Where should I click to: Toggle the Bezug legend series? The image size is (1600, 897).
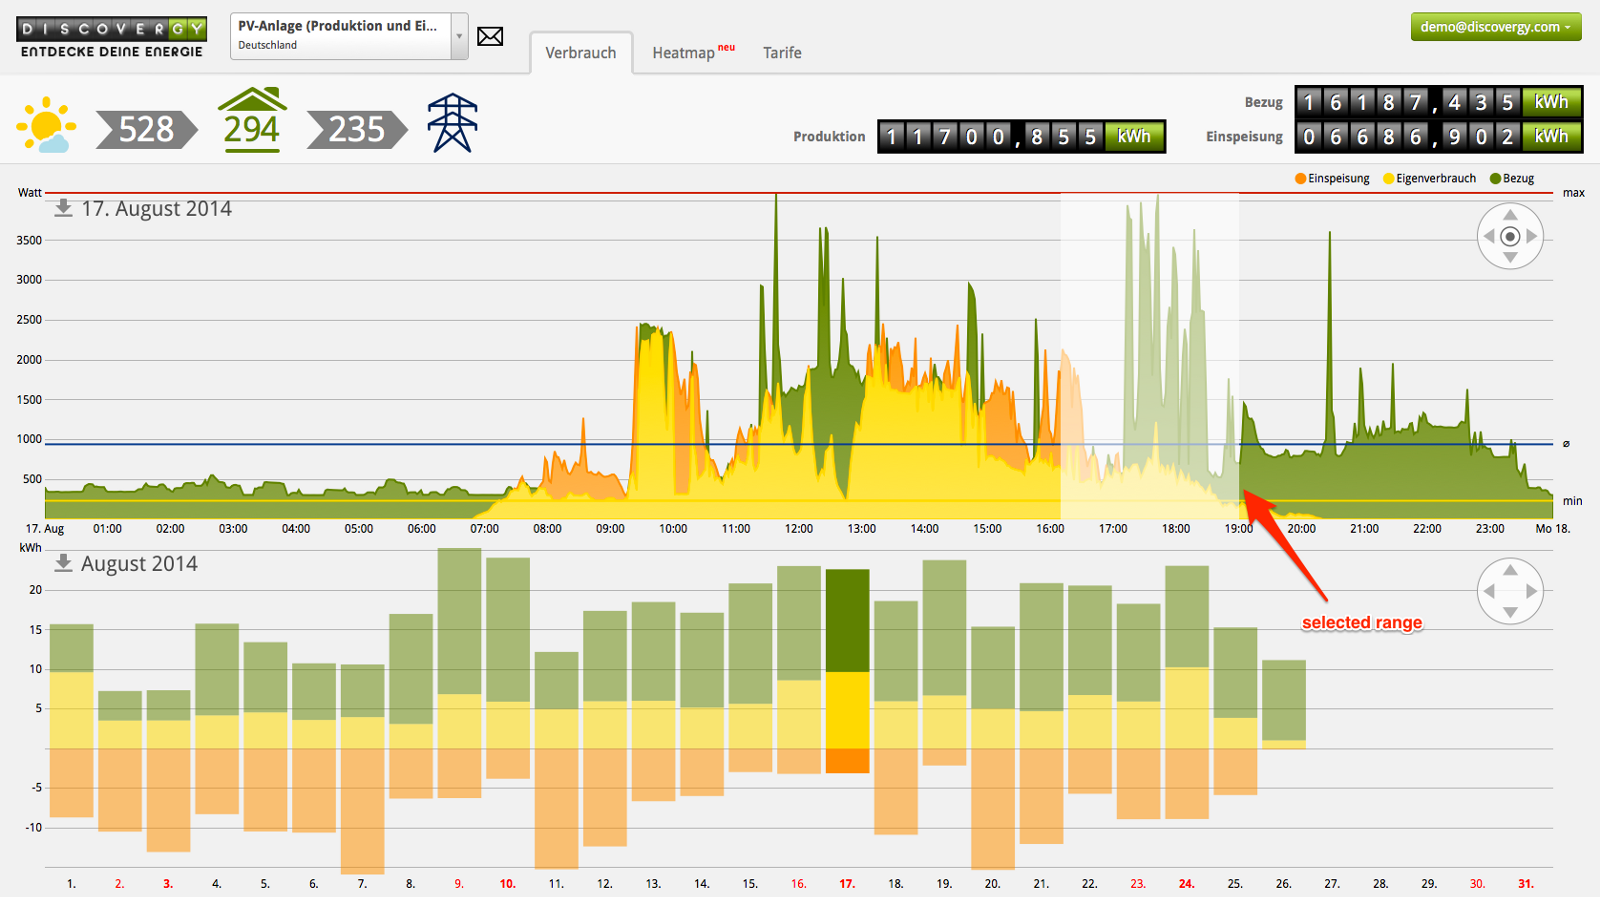[1511, 179]
